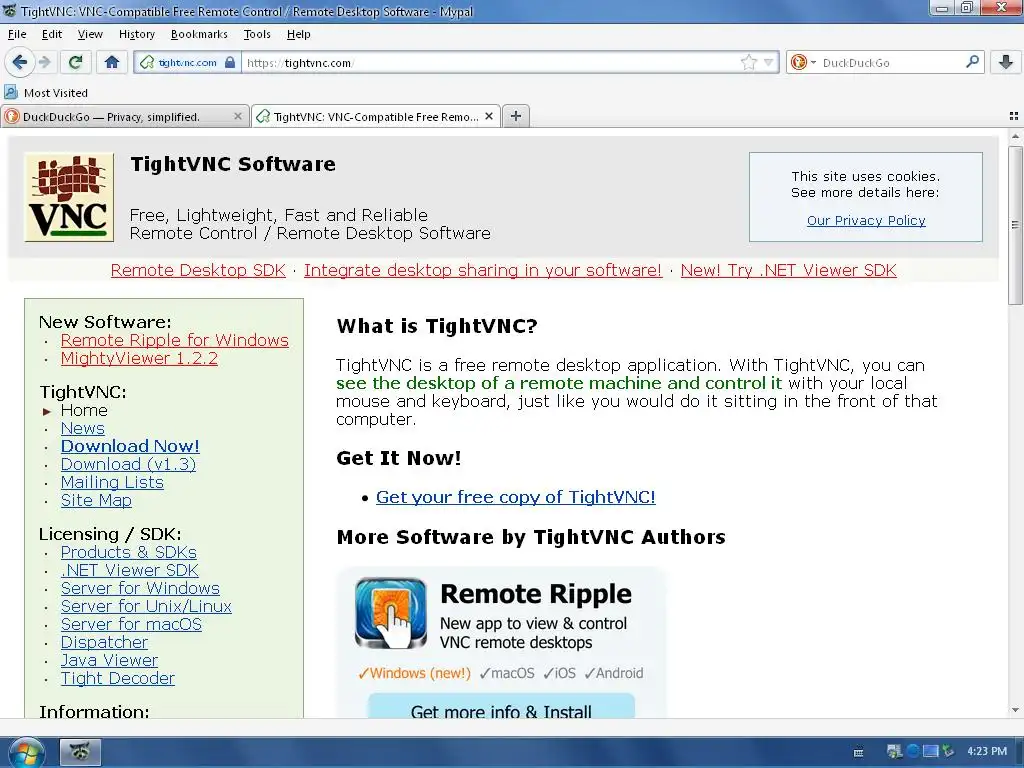Click the tab groups grid icon
Screen dimensions: 1024x768
(1014, 116)
